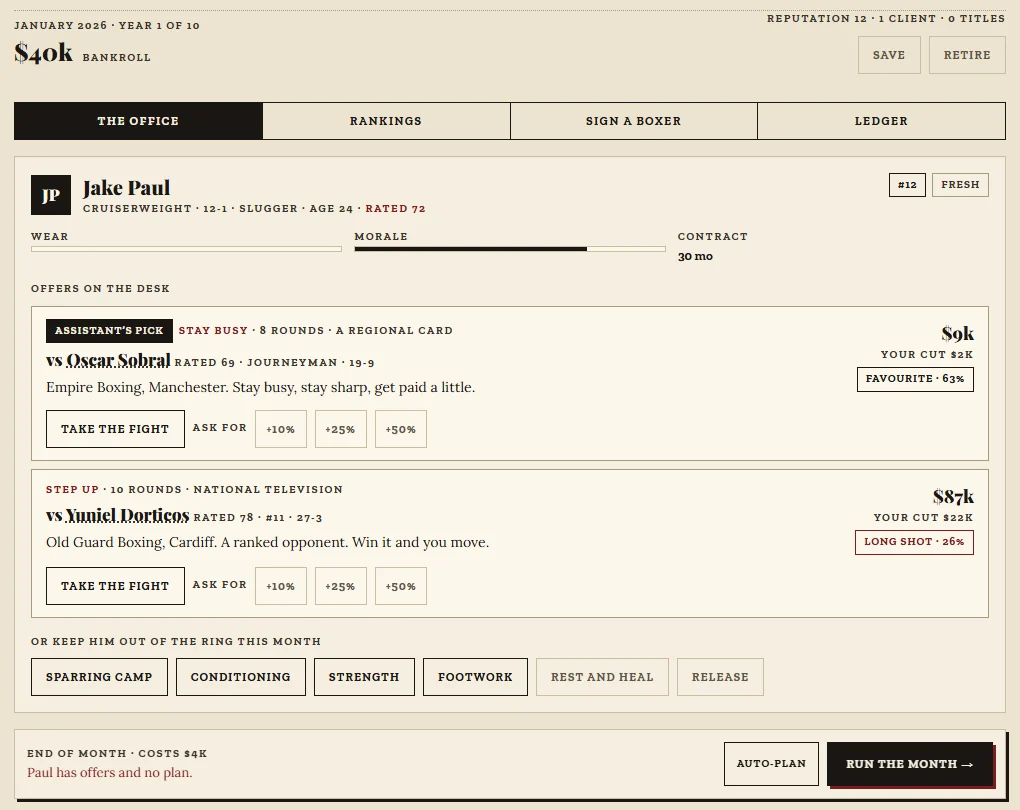Click the "RATED 72" rating text
The image size is (1020, 810).
tap(396, 209)
